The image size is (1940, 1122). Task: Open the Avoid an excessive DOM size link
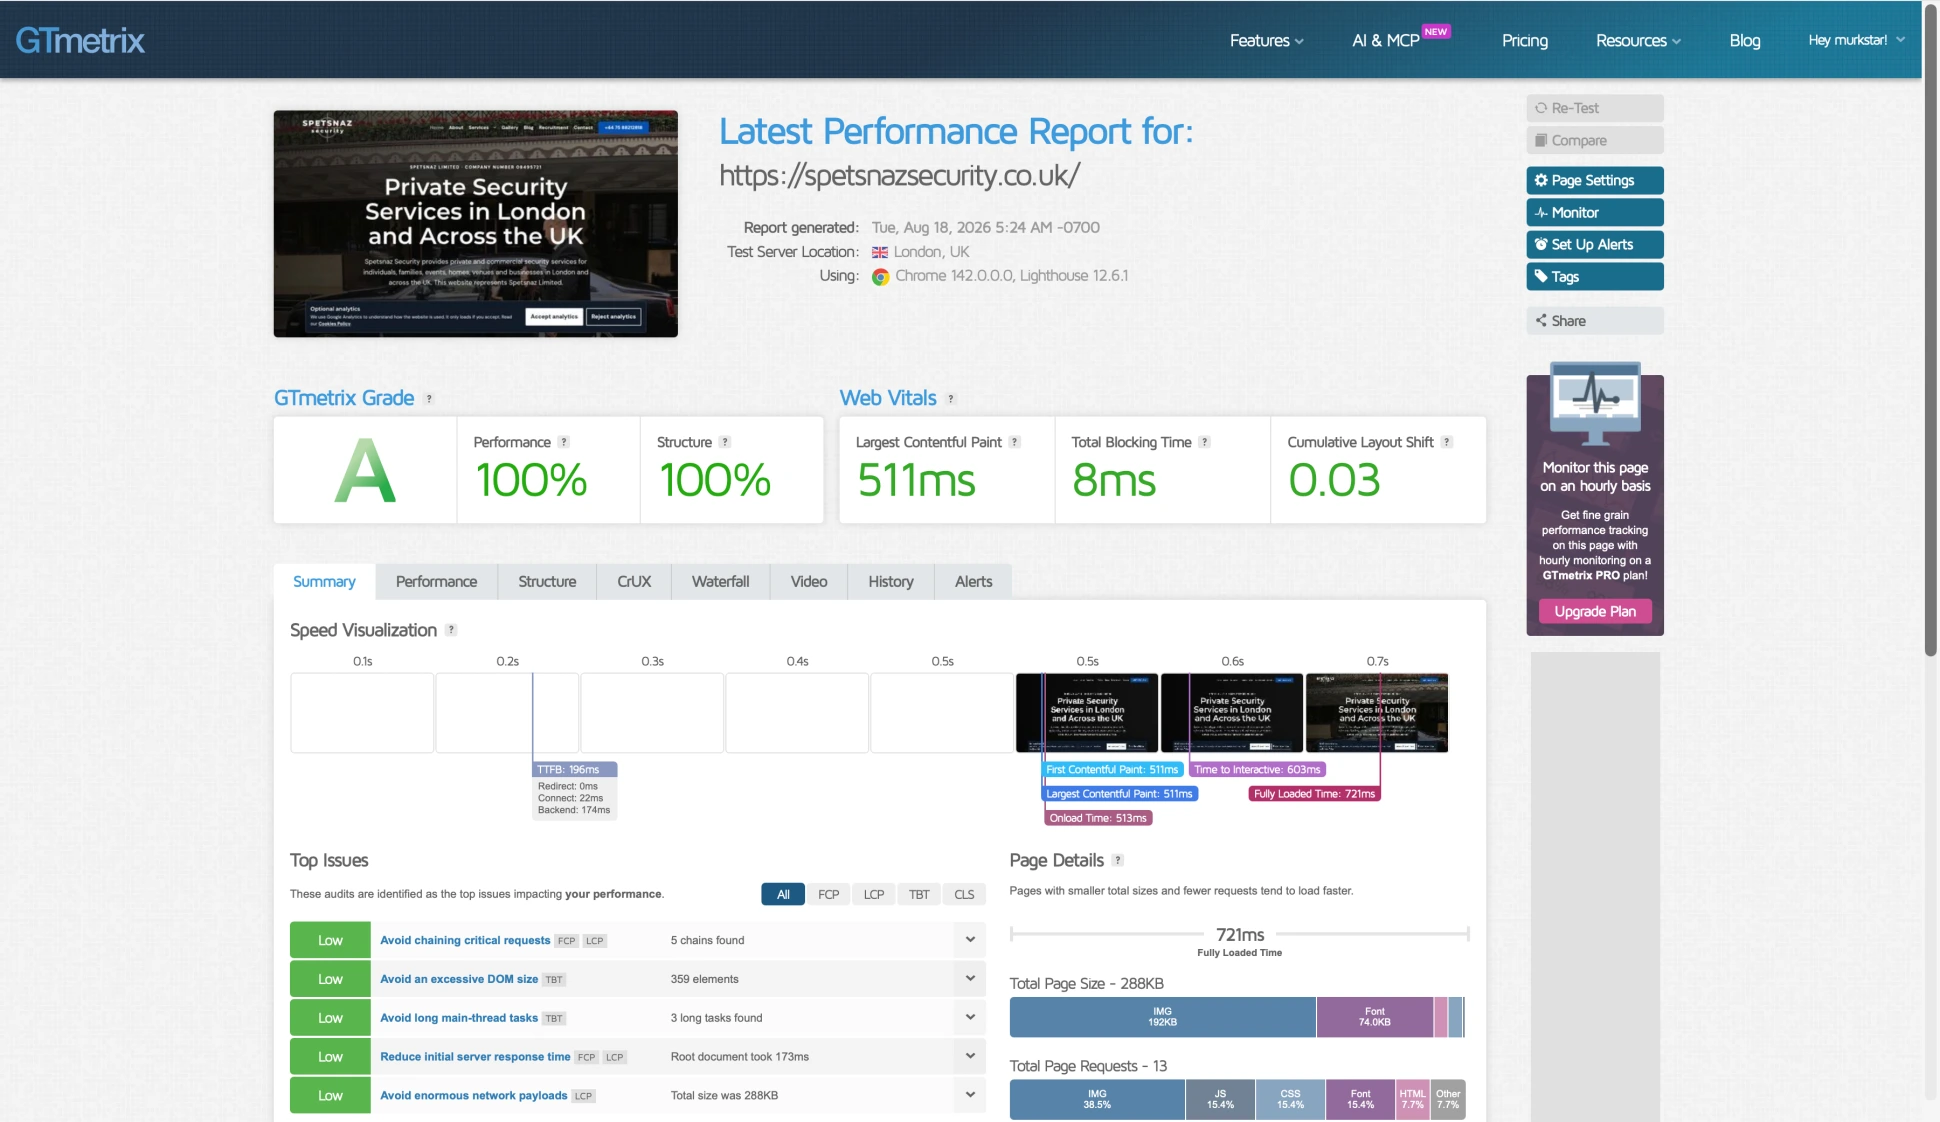pyautogui.click(x=459, y=979)
